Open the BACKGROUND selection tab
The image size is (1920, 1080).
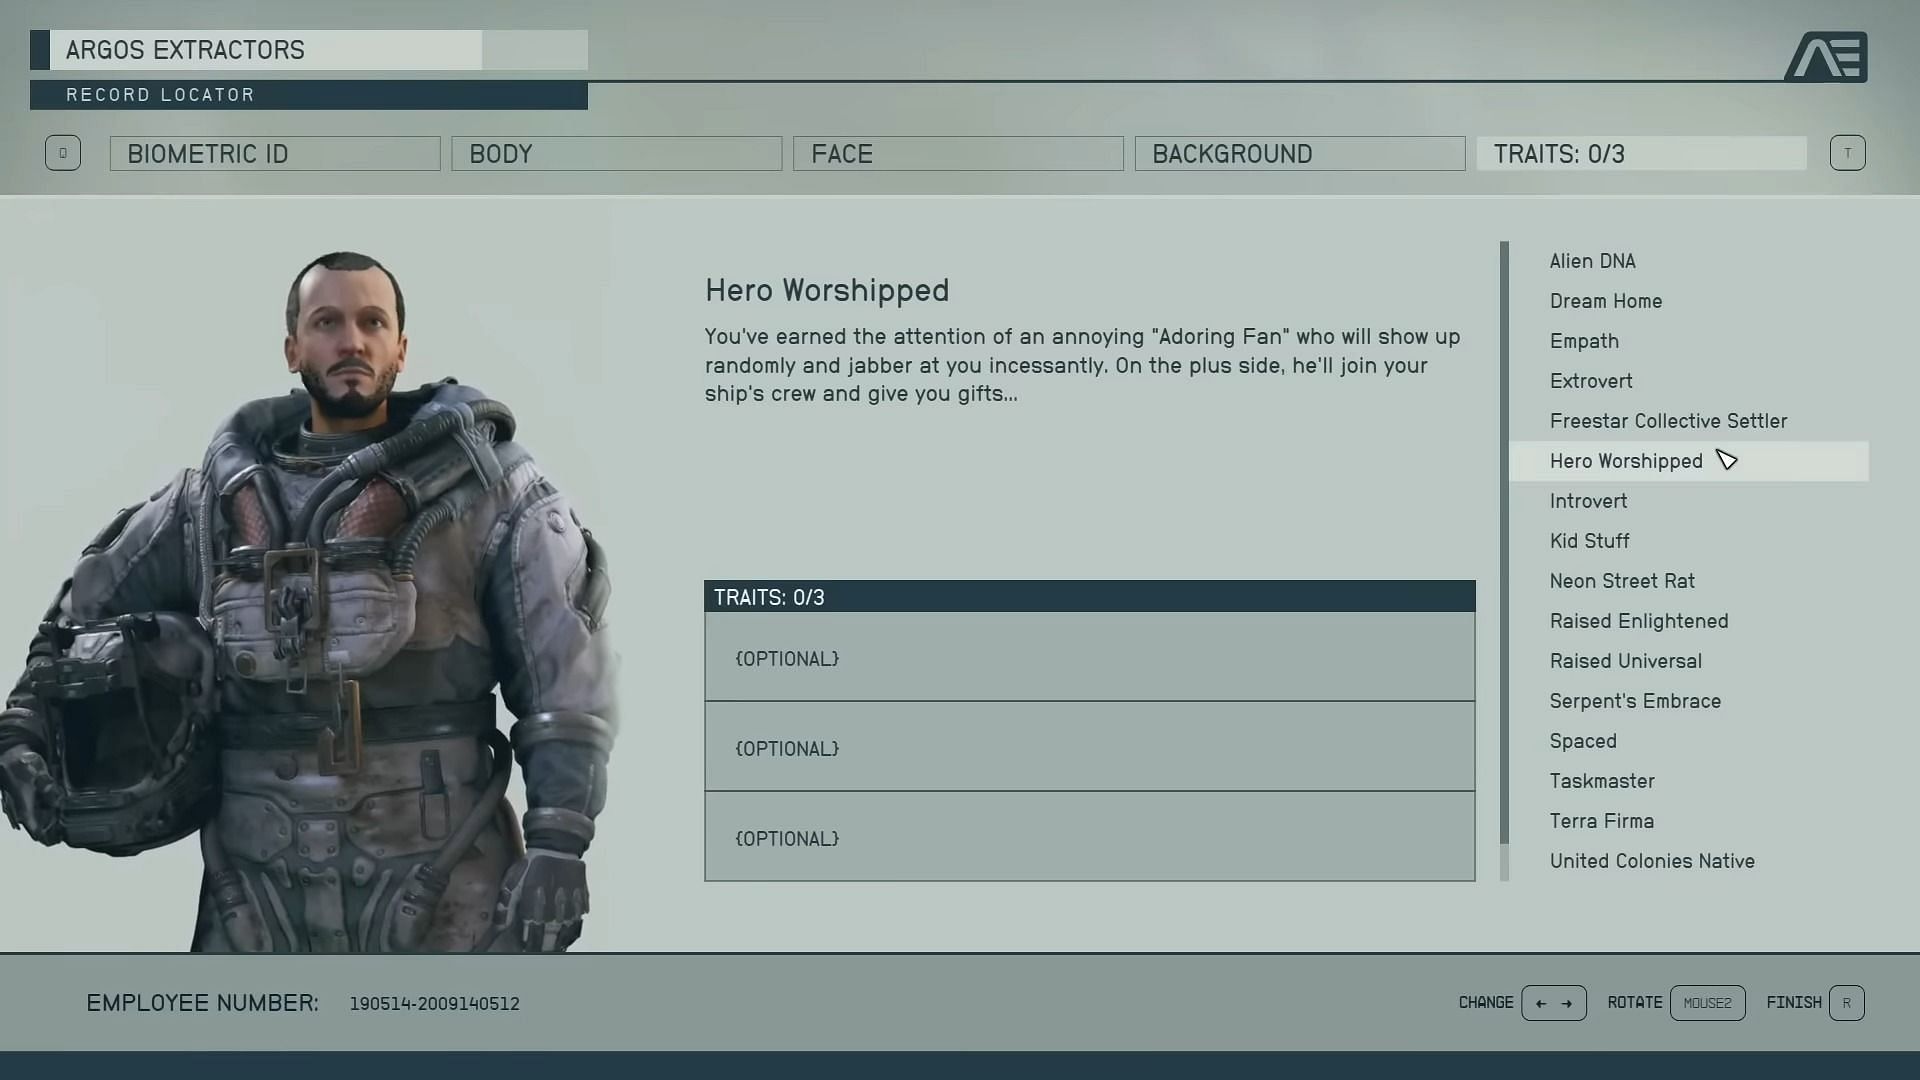tap(1299, 152)
